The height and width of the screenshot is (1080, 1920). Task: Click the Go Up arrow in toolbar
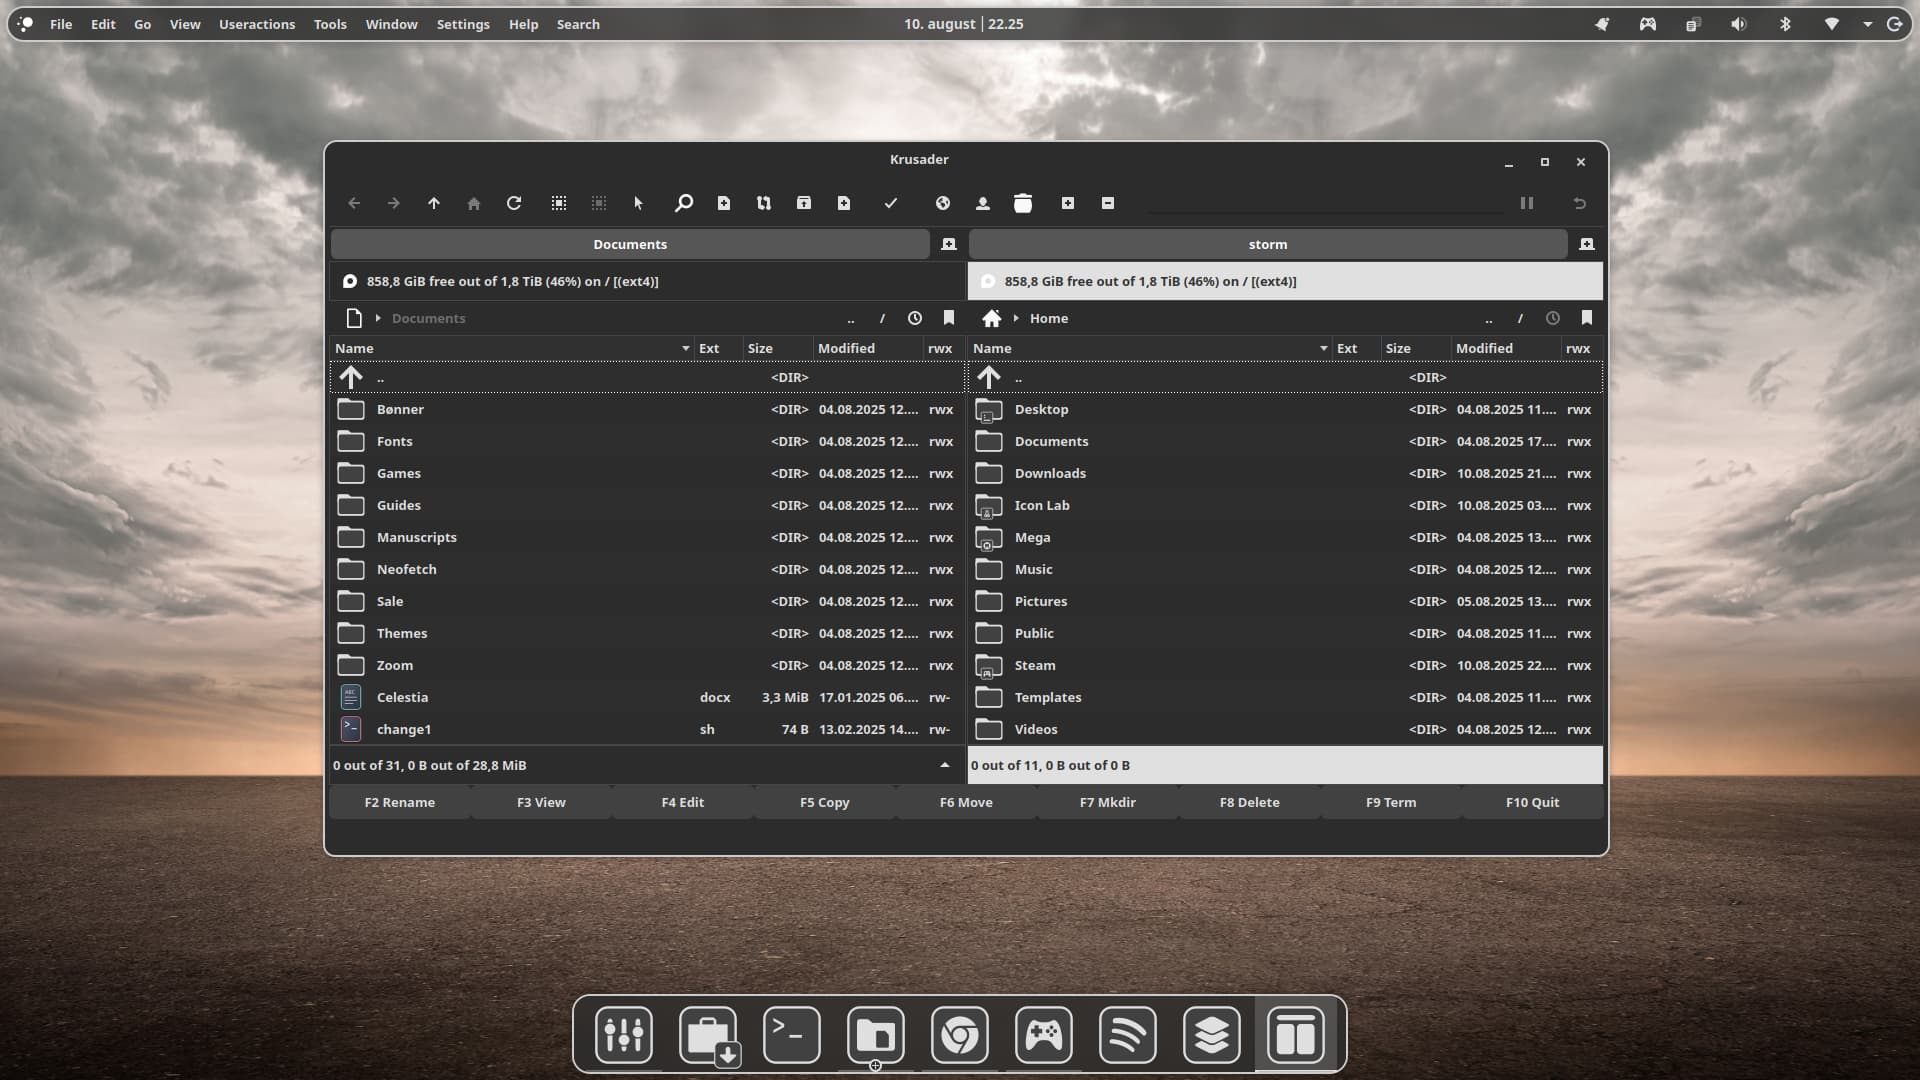click(x=434, y=203)
